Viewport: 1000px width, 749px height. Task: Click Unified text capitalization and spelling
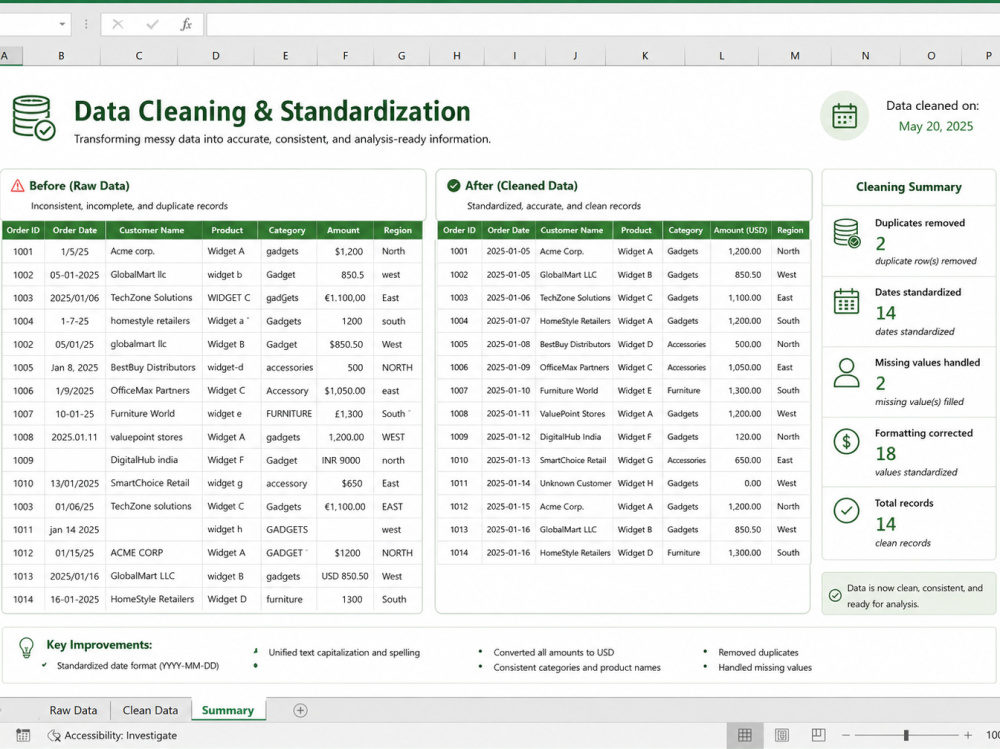coord(344,652)
